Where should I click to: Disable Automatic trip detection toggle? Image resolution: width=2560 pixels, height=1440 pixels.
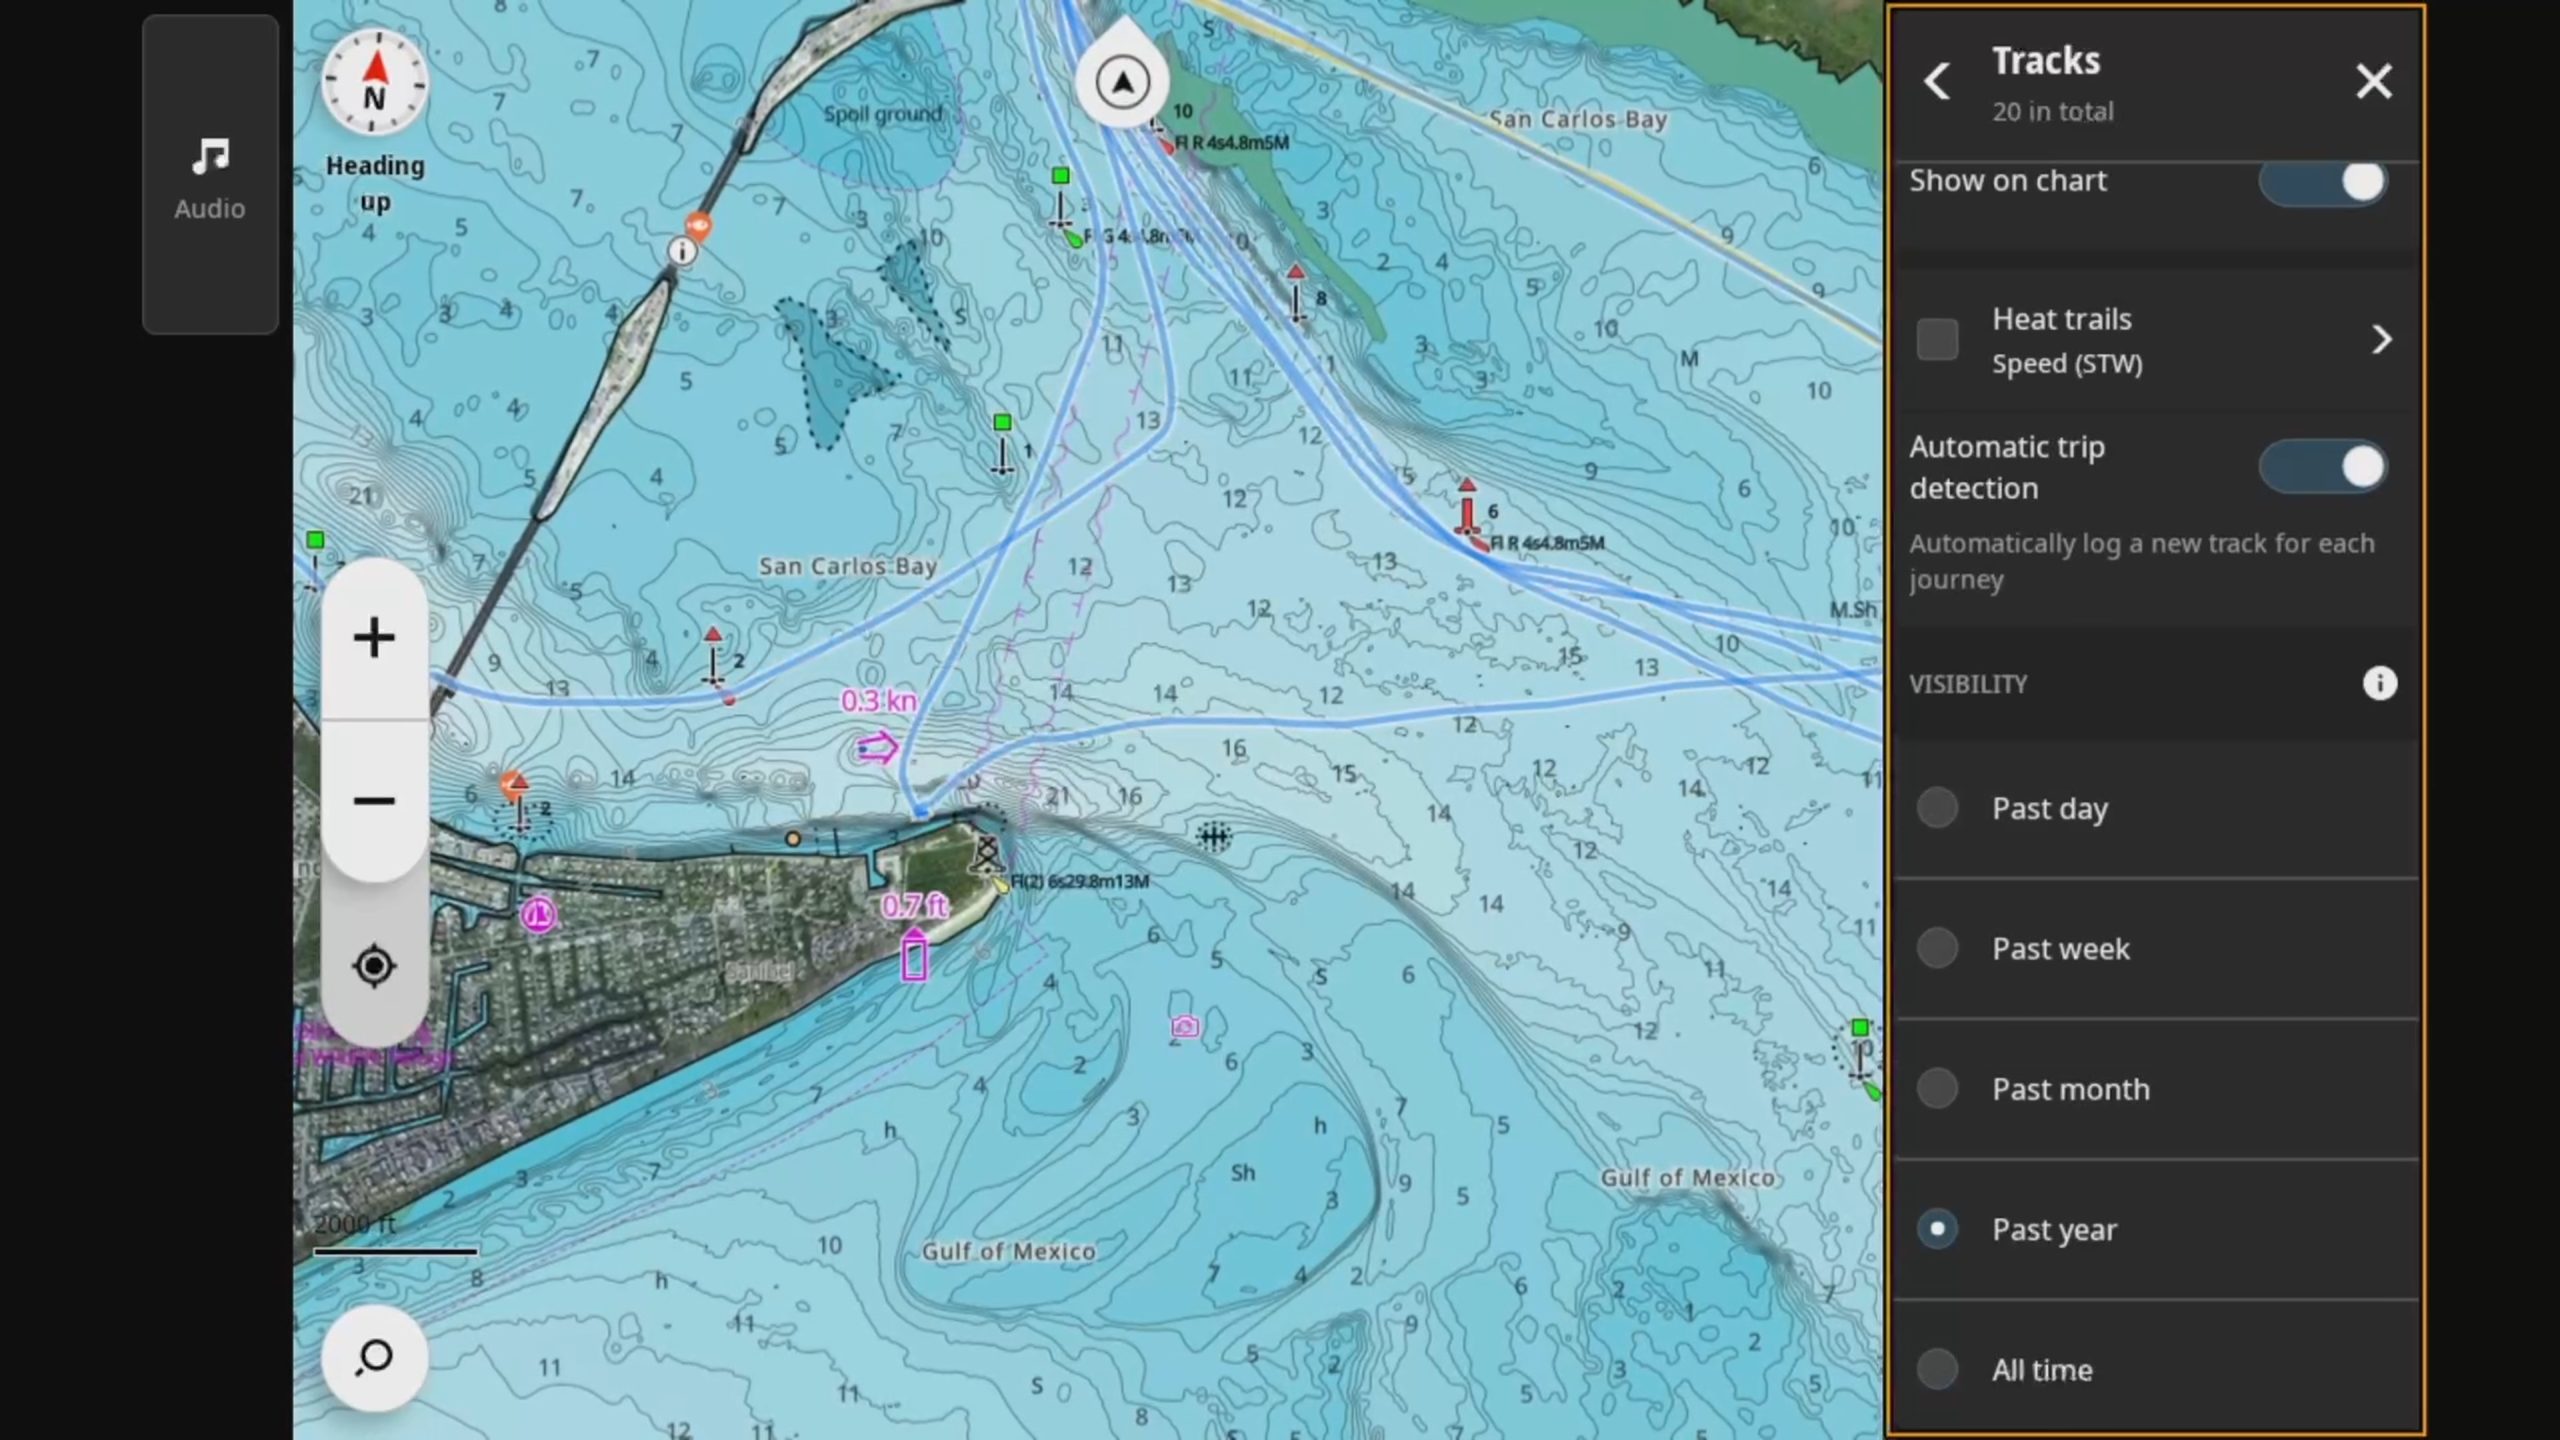point(2322,467)
